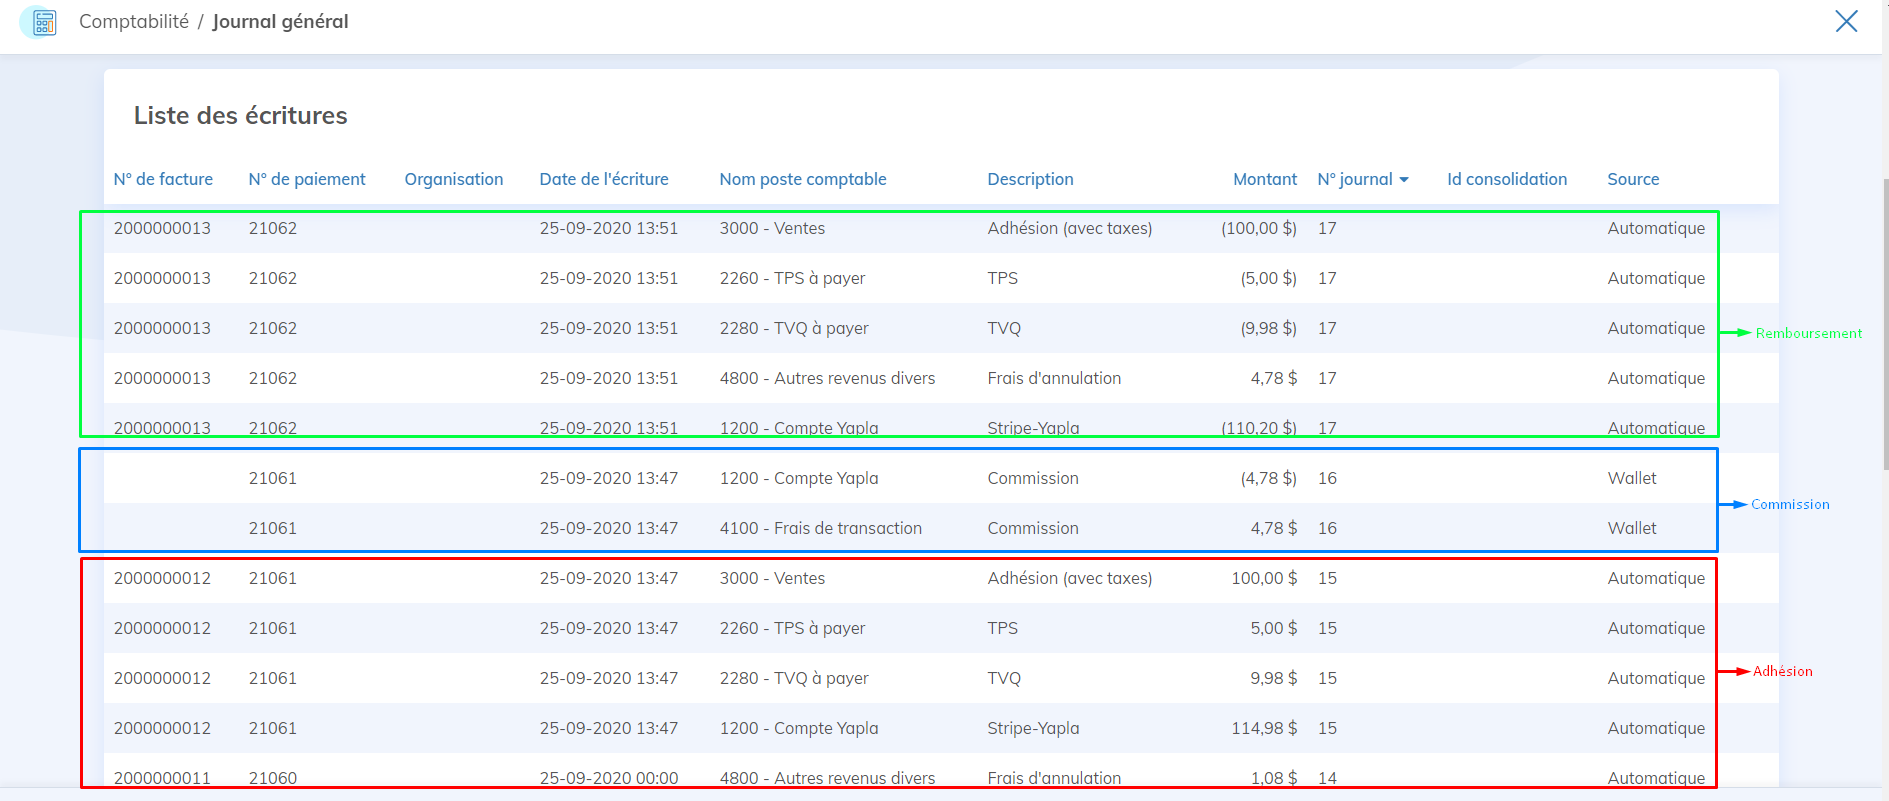Select Stripe-Yapla description in journal 15
1889x801 pixels.
pyautogui.click(x=1033, y=728)
